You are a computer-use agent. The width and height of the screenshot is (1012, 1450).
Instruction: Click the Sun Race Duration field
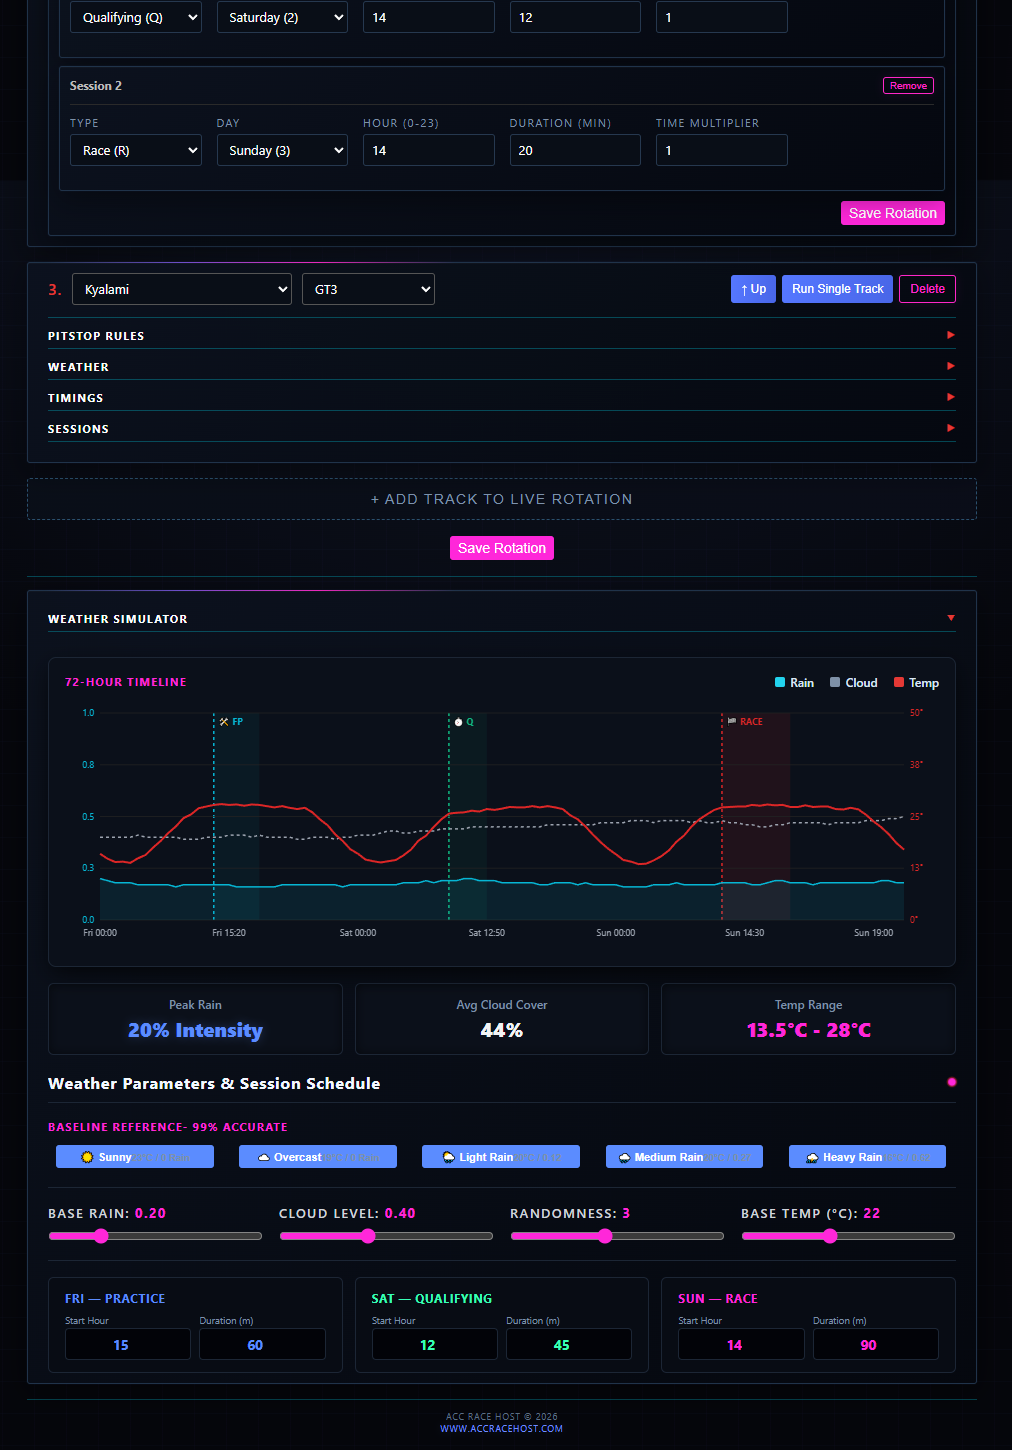[x=876, y=1344]
